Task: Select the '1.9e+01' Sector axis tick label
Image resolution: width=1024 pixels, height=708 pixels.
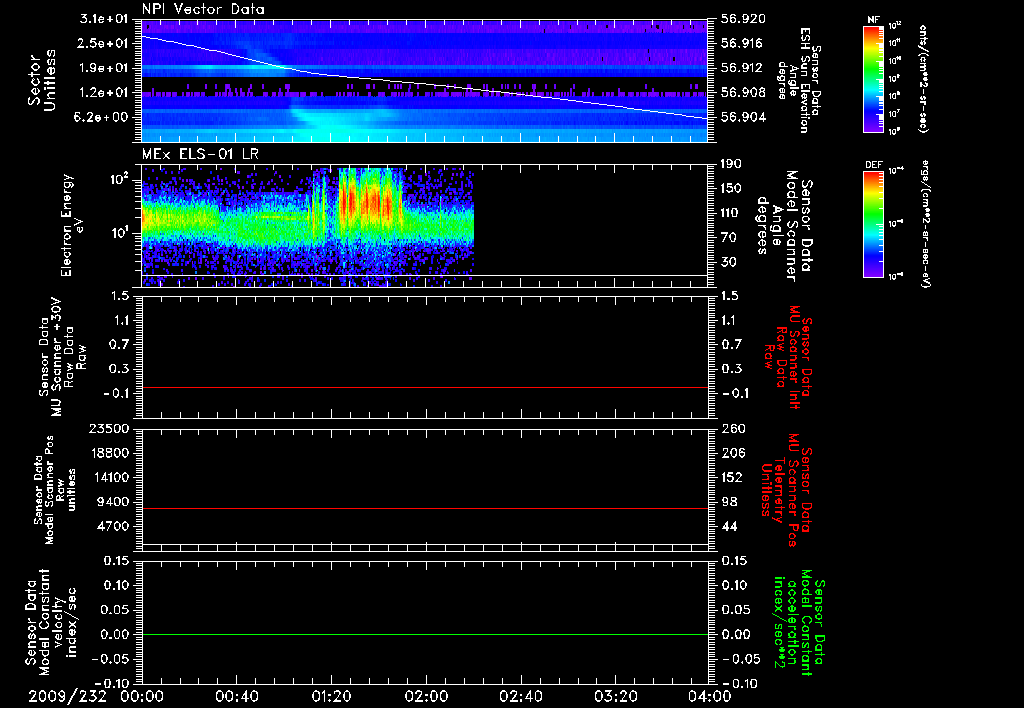Action: 104,68
